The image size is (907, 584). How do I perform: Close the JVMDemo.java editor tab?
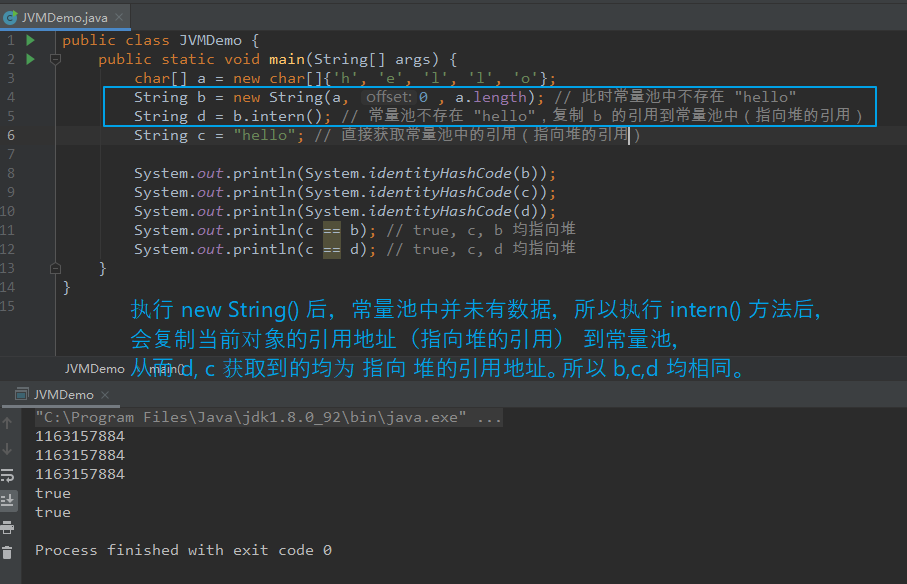tap(119, 17)
